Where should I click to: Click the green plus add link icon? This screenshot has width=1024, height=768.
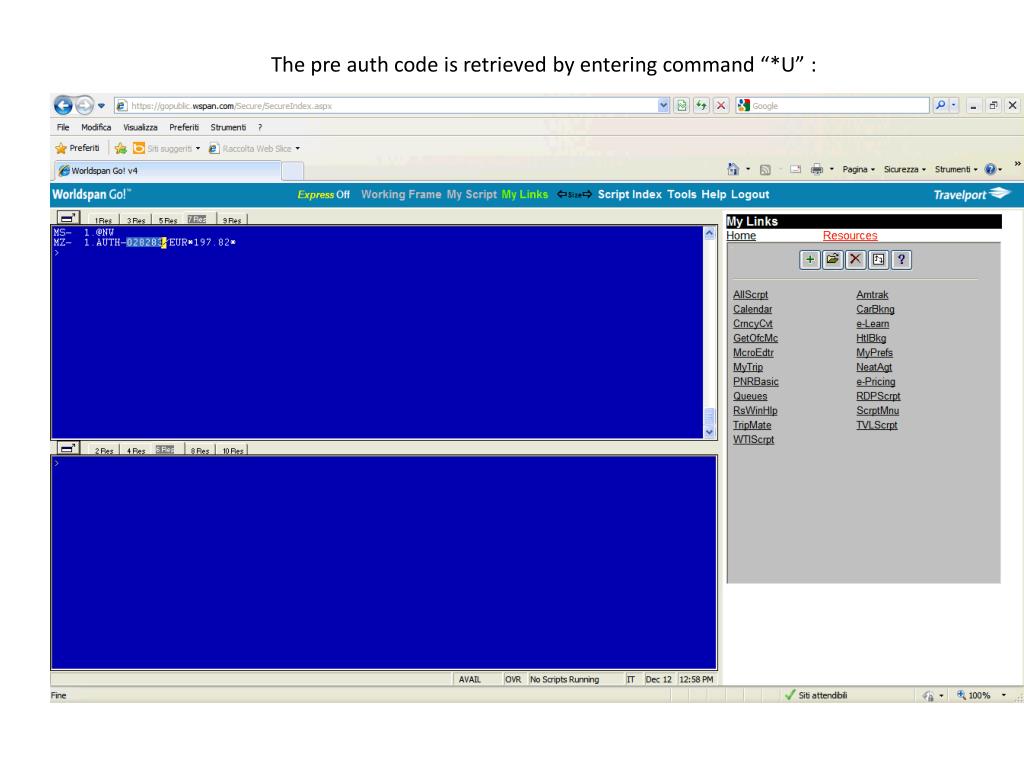point(810,260)
